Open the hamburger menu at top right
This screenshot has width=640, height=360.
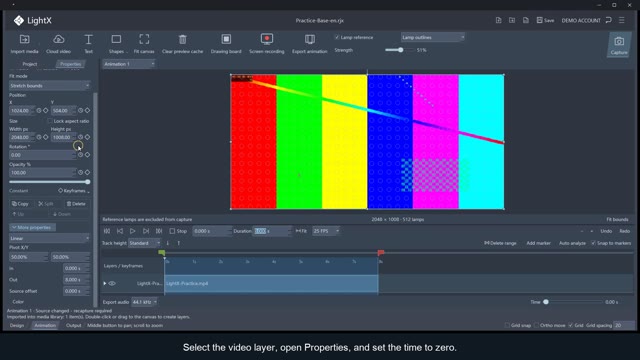point(622,20)
